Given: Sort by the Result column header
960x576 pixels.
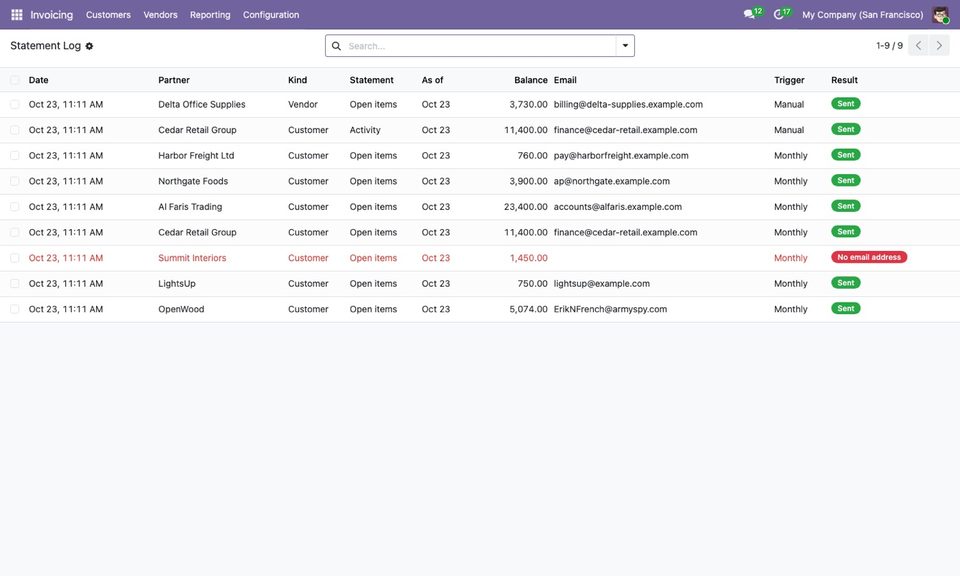Looking at the screenshot, I should tap(844, 80).
